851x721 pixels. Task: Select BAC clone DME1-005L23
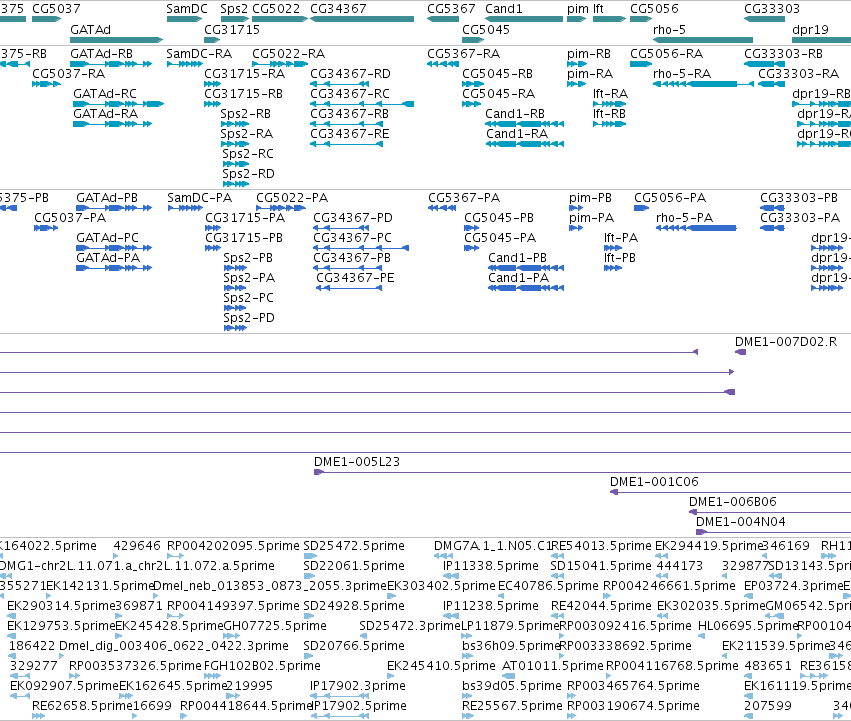(x=582, y=472)
